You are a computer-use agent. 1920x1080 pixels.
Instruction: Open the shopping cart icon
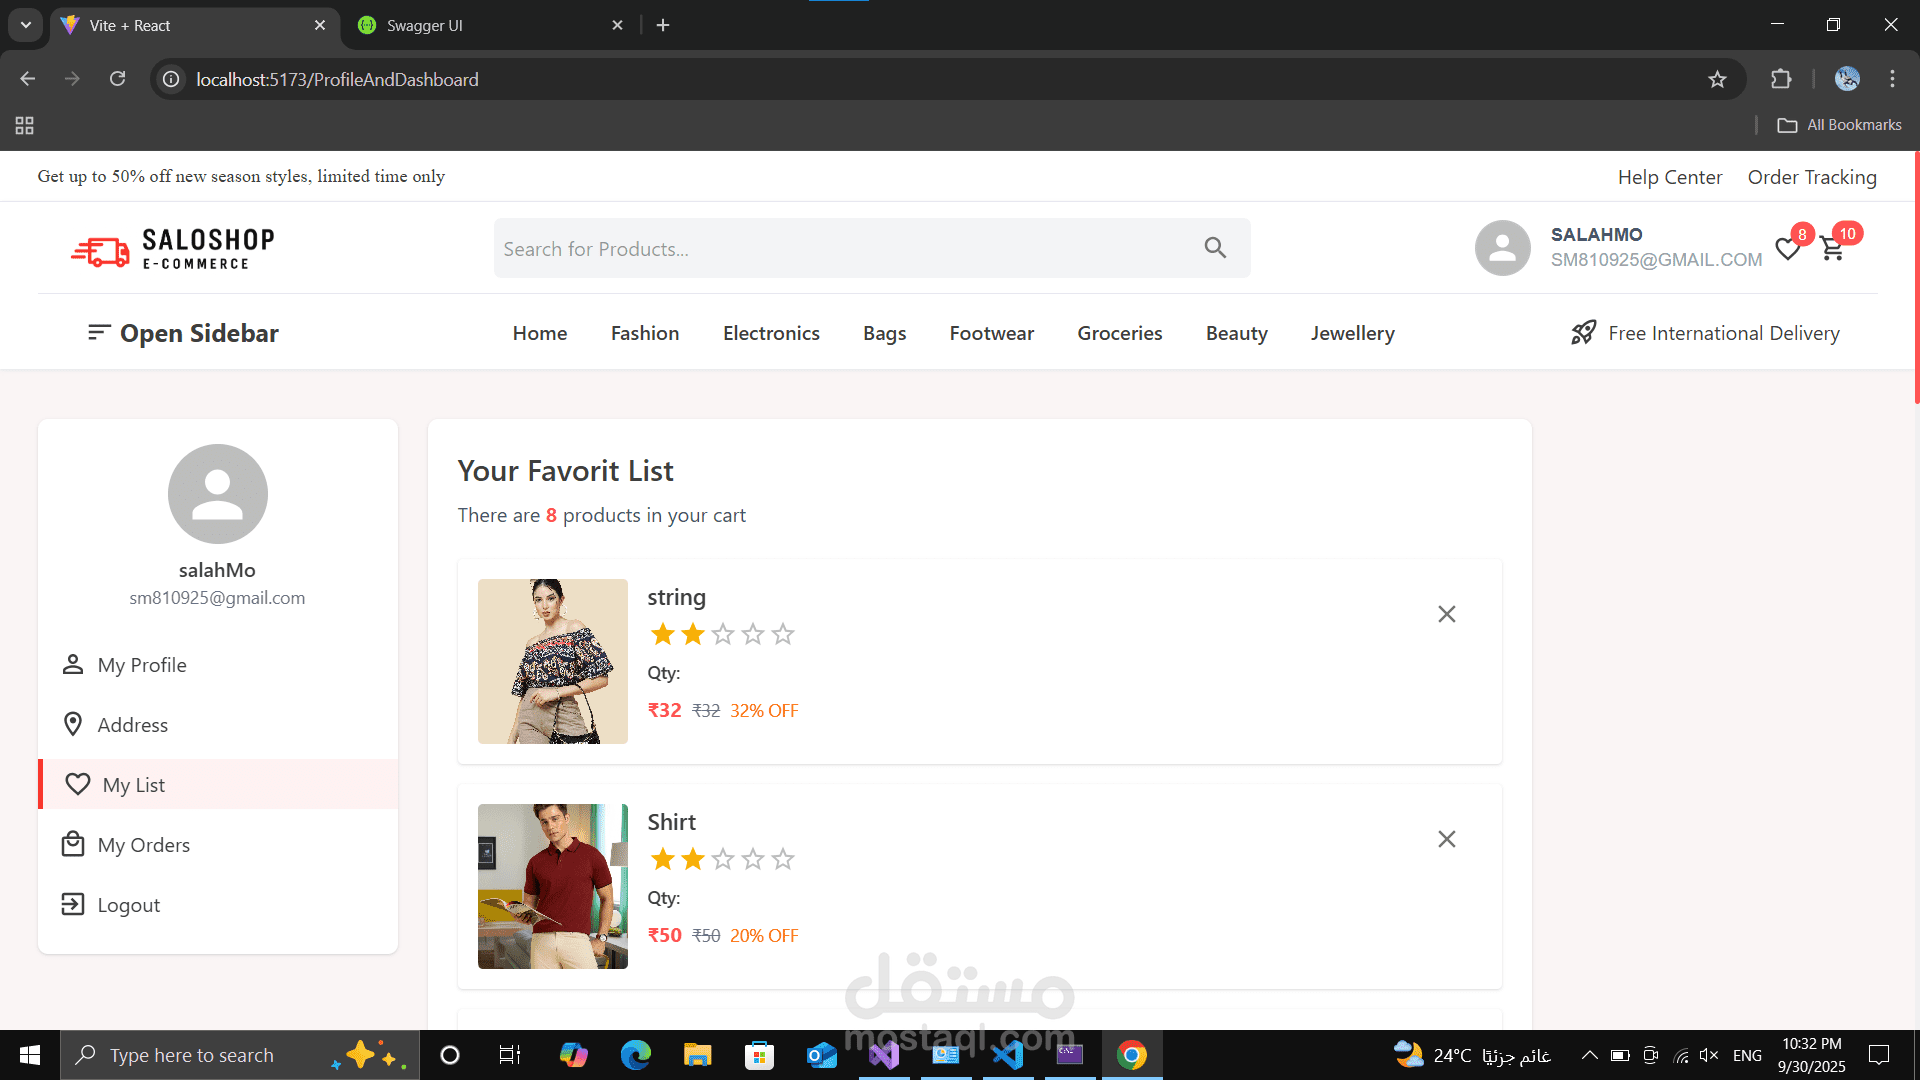click(1832, 249)
